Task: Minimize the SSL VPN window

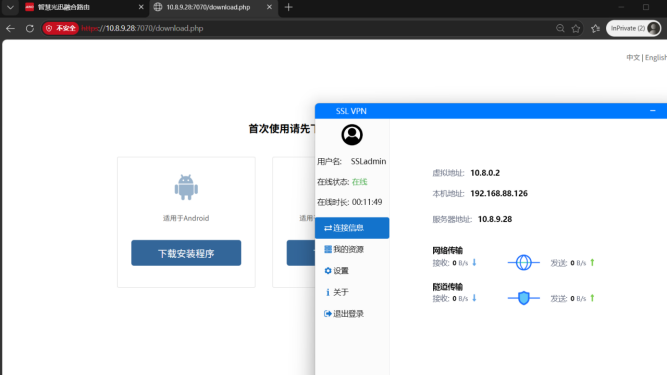Action: tap(653, 111)
